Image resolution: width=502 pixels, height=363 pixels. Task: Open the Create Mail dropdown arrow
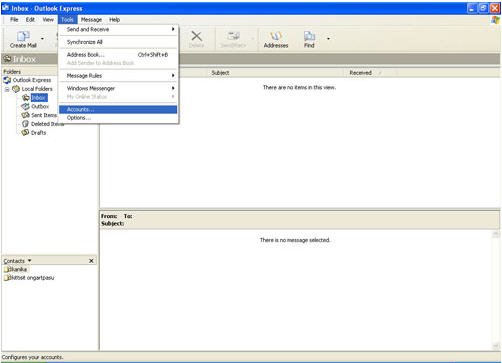click(x=42, y=39)
